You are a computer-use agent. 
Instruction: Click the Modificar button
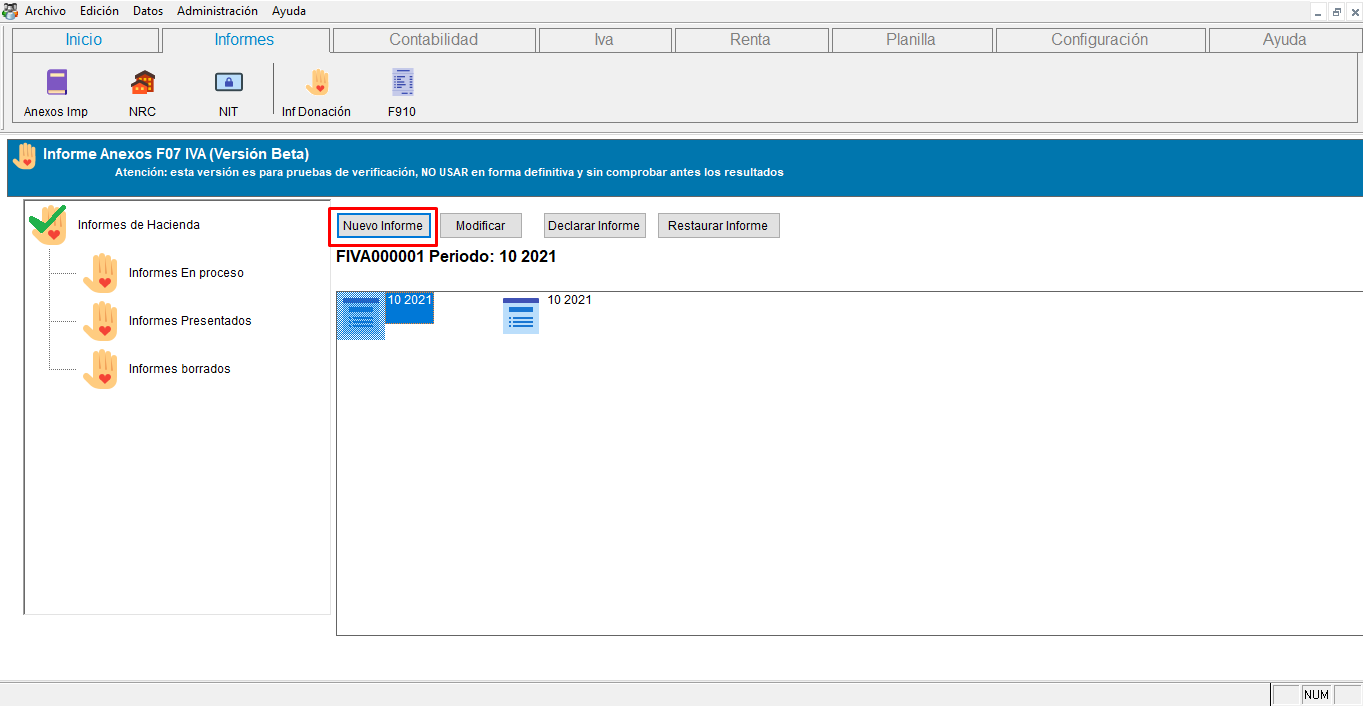click(x=480, y=225)
